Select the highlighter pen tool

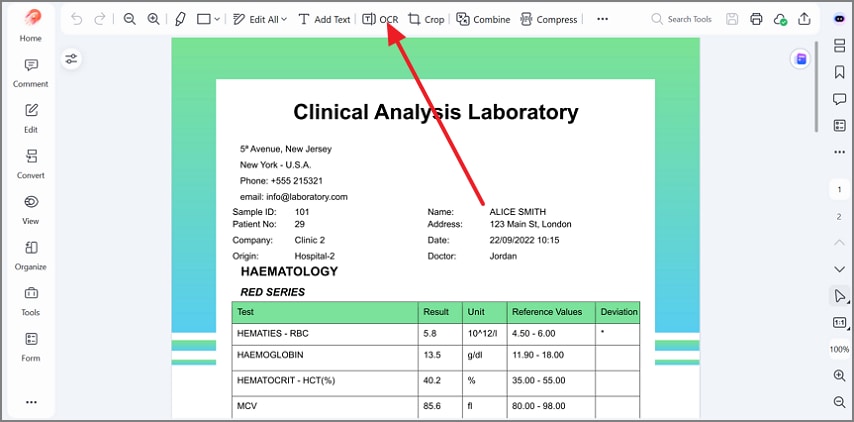(x=180, y=19)
